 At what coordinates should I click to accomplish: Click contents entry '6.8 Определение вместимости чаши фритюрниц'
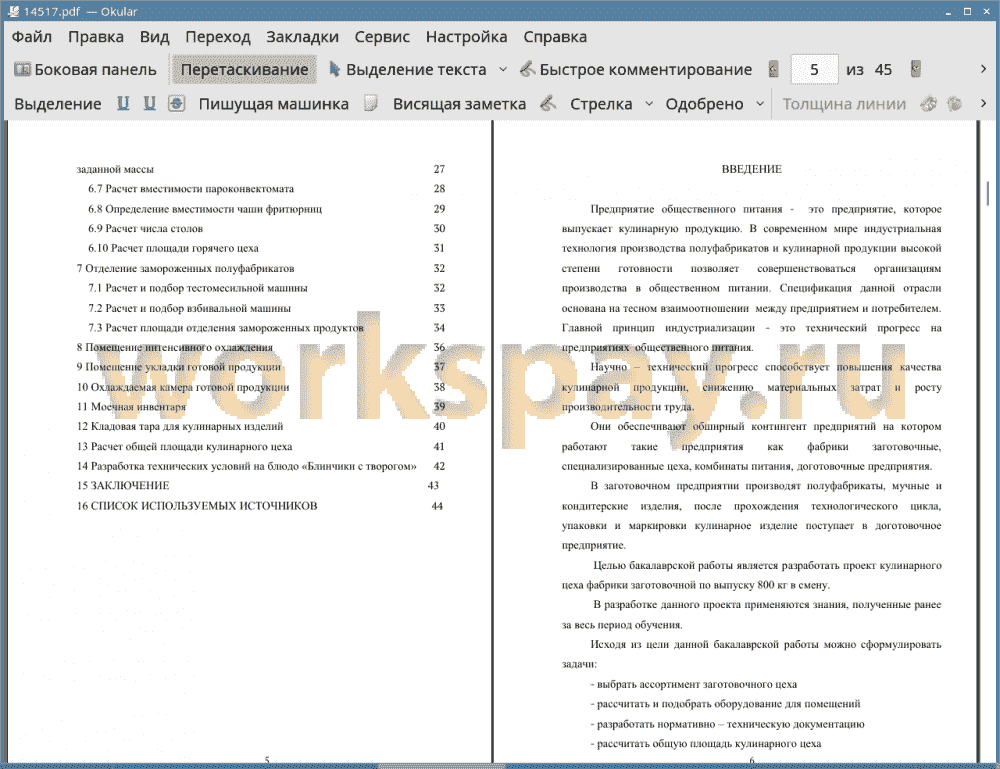click(x=205, y=209)
